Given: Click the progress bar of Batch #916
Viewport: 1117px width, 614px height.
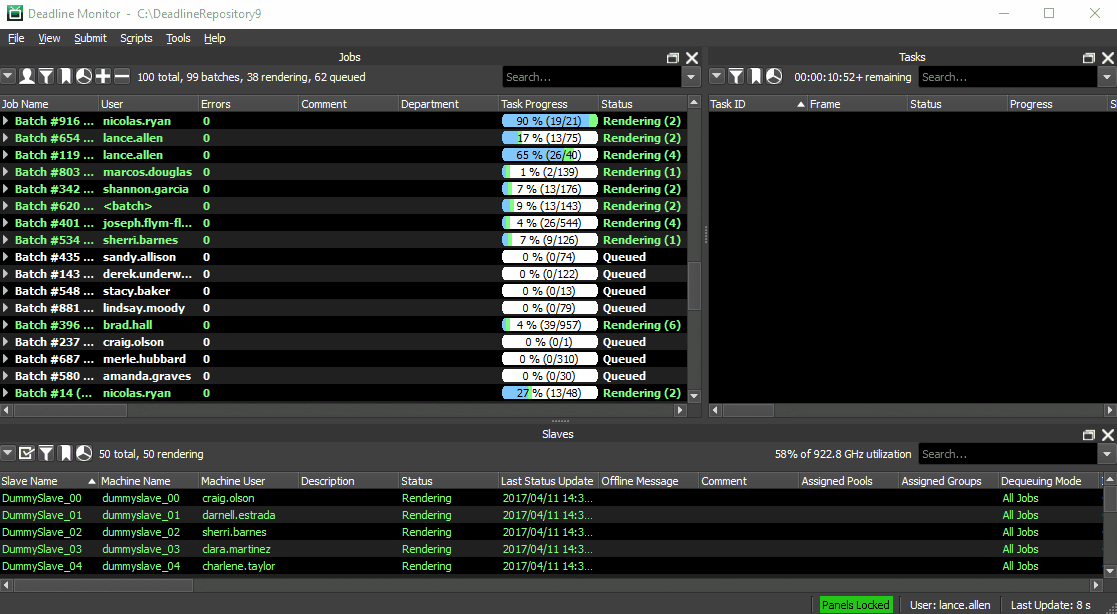Looking at the screenshot, I should (549, 121).
